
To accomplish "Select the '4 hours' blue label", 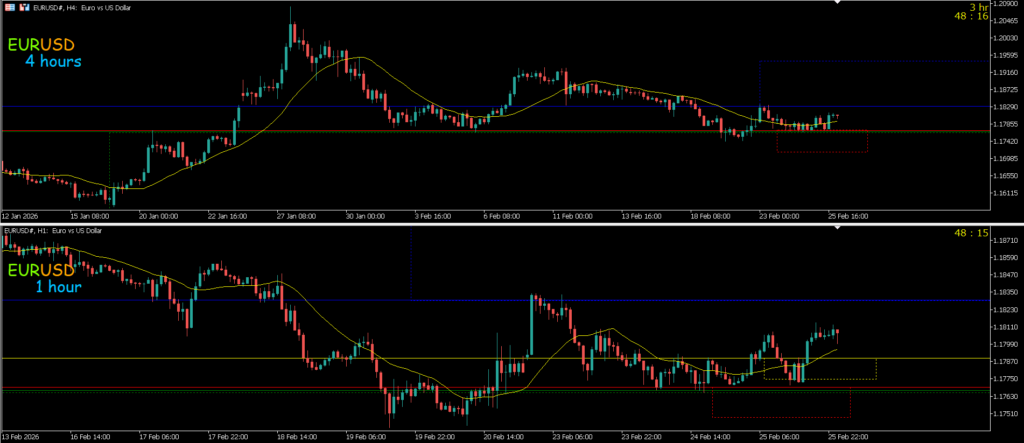I will pos(53,62).
